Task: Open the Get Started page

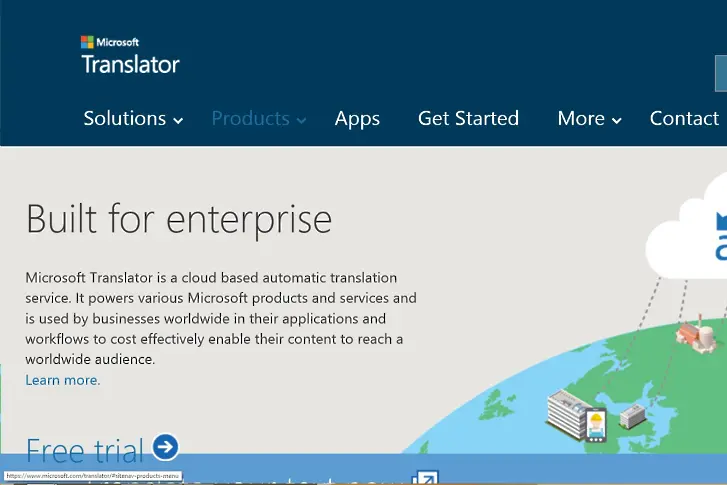Action: click(468, 119)
